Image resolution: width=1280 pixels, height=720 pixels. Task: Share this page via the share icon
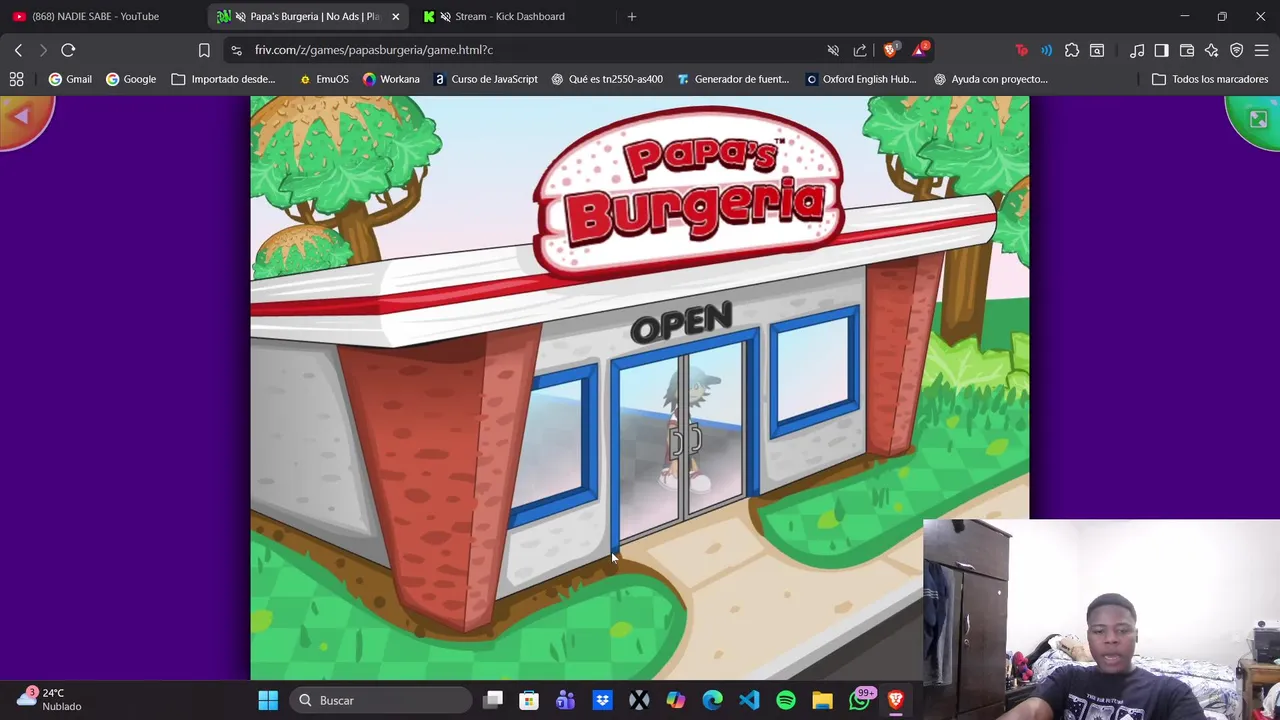[x=860, y=50]
